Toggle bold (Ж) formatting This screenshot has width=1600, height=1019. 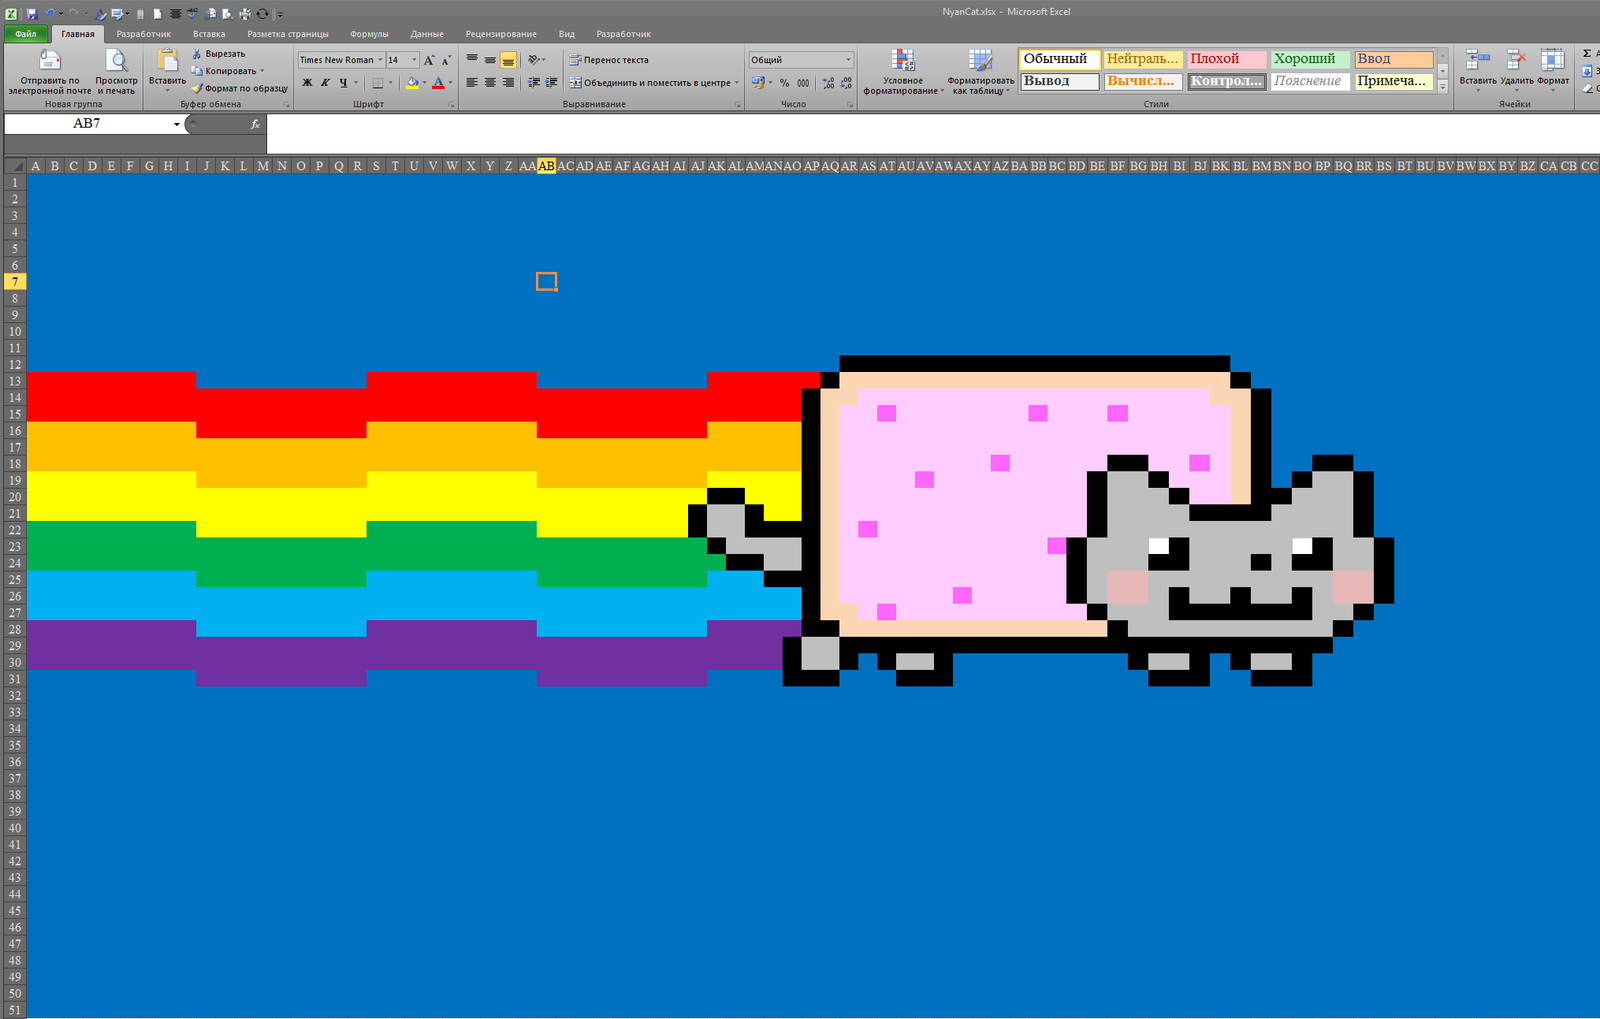coord(307,83)
